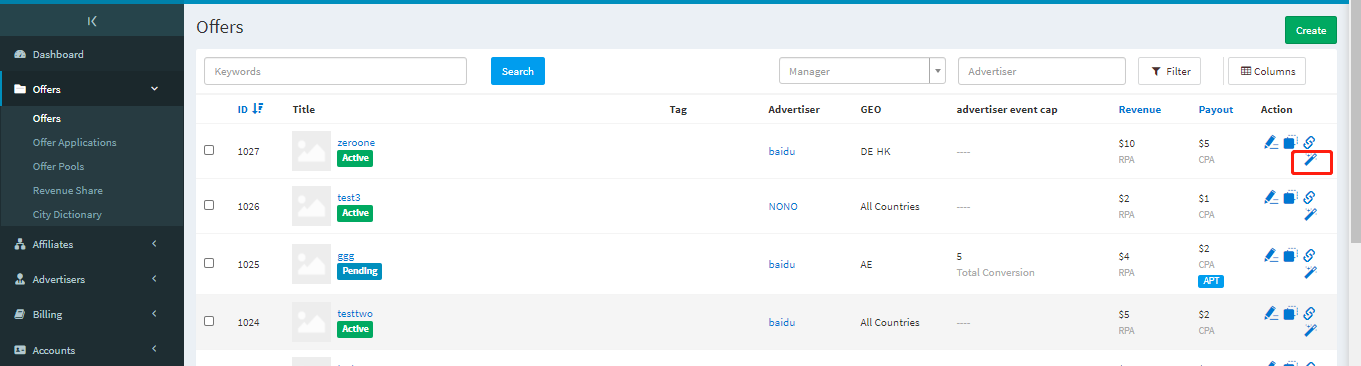Image resolution: width=1361 pixels, height=366 pixels.
Task: Open the testtwo offer link
Action: pyautogui.click(x=355, y=313)
